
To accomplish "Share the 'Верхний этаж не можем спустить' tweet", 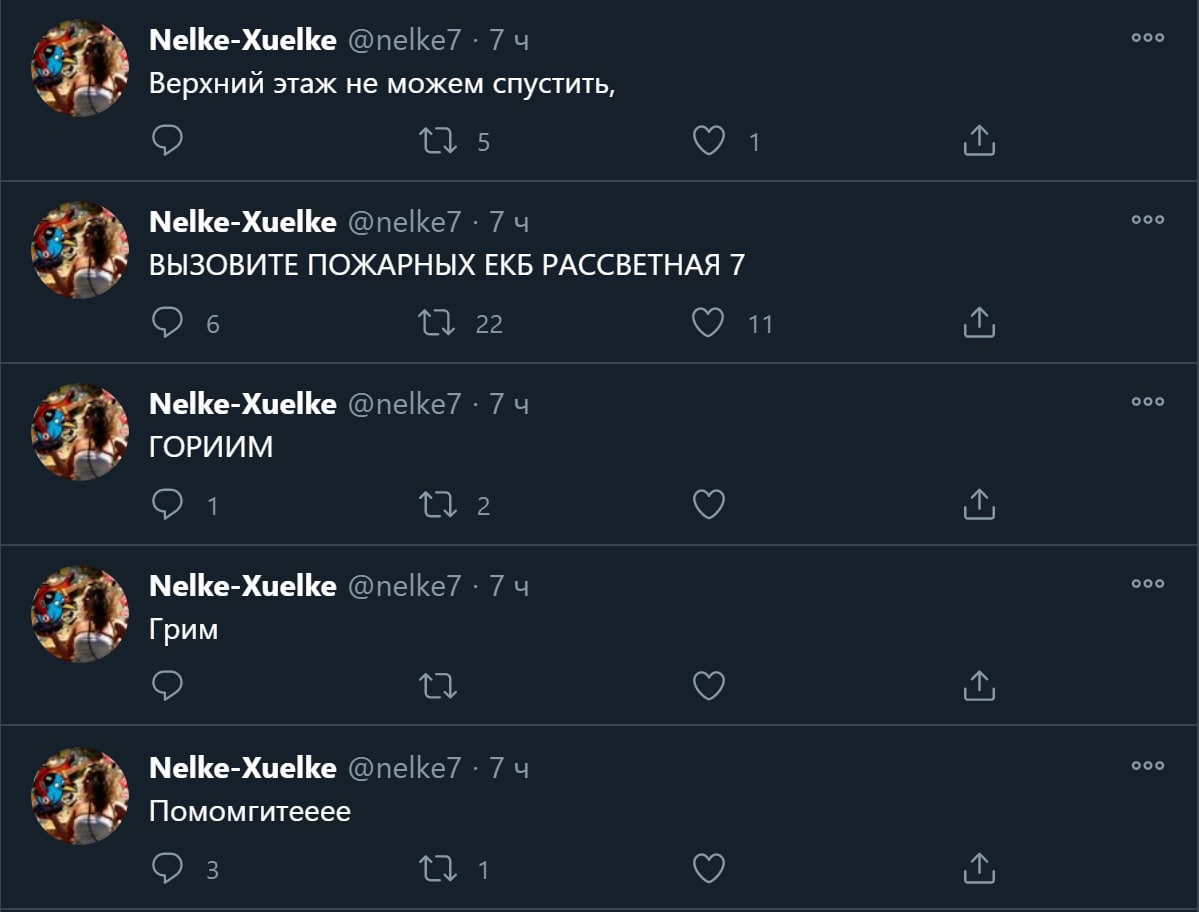I will click(979, 141).
